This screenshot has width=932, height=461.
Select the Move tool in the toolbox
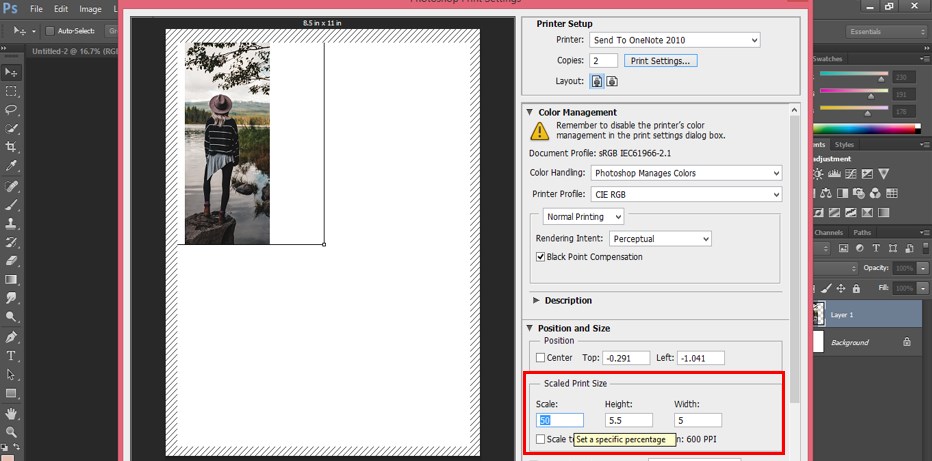point(11,72)
